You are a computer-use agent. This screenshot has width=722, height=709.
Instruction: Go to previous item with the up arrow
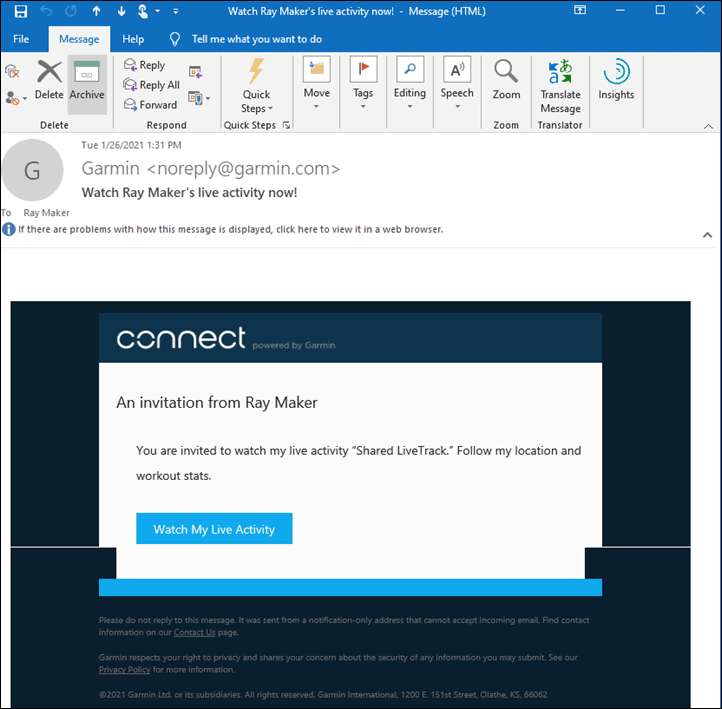(96, 11)
